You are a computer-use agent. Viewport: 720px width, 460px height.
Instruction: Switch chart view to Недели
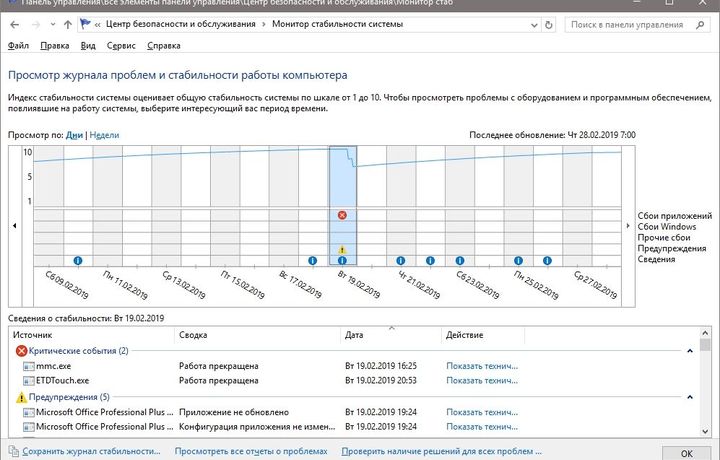104,135
